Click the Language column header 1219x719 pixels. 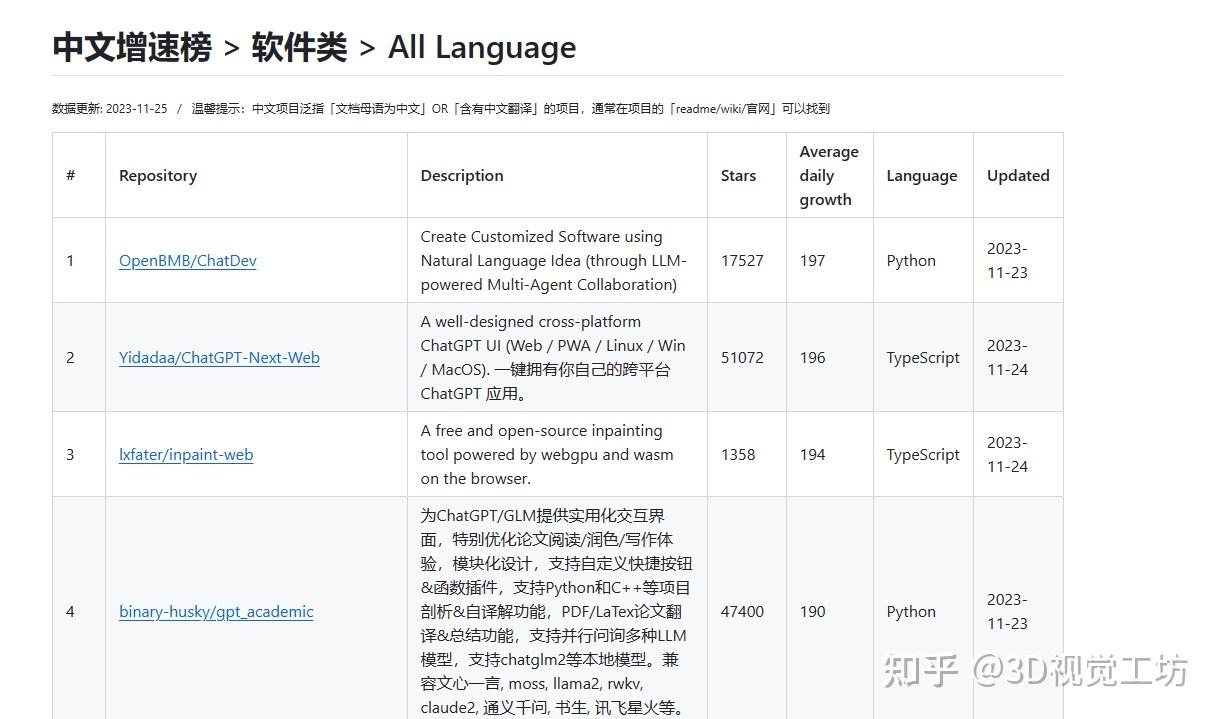coord(921,175)
